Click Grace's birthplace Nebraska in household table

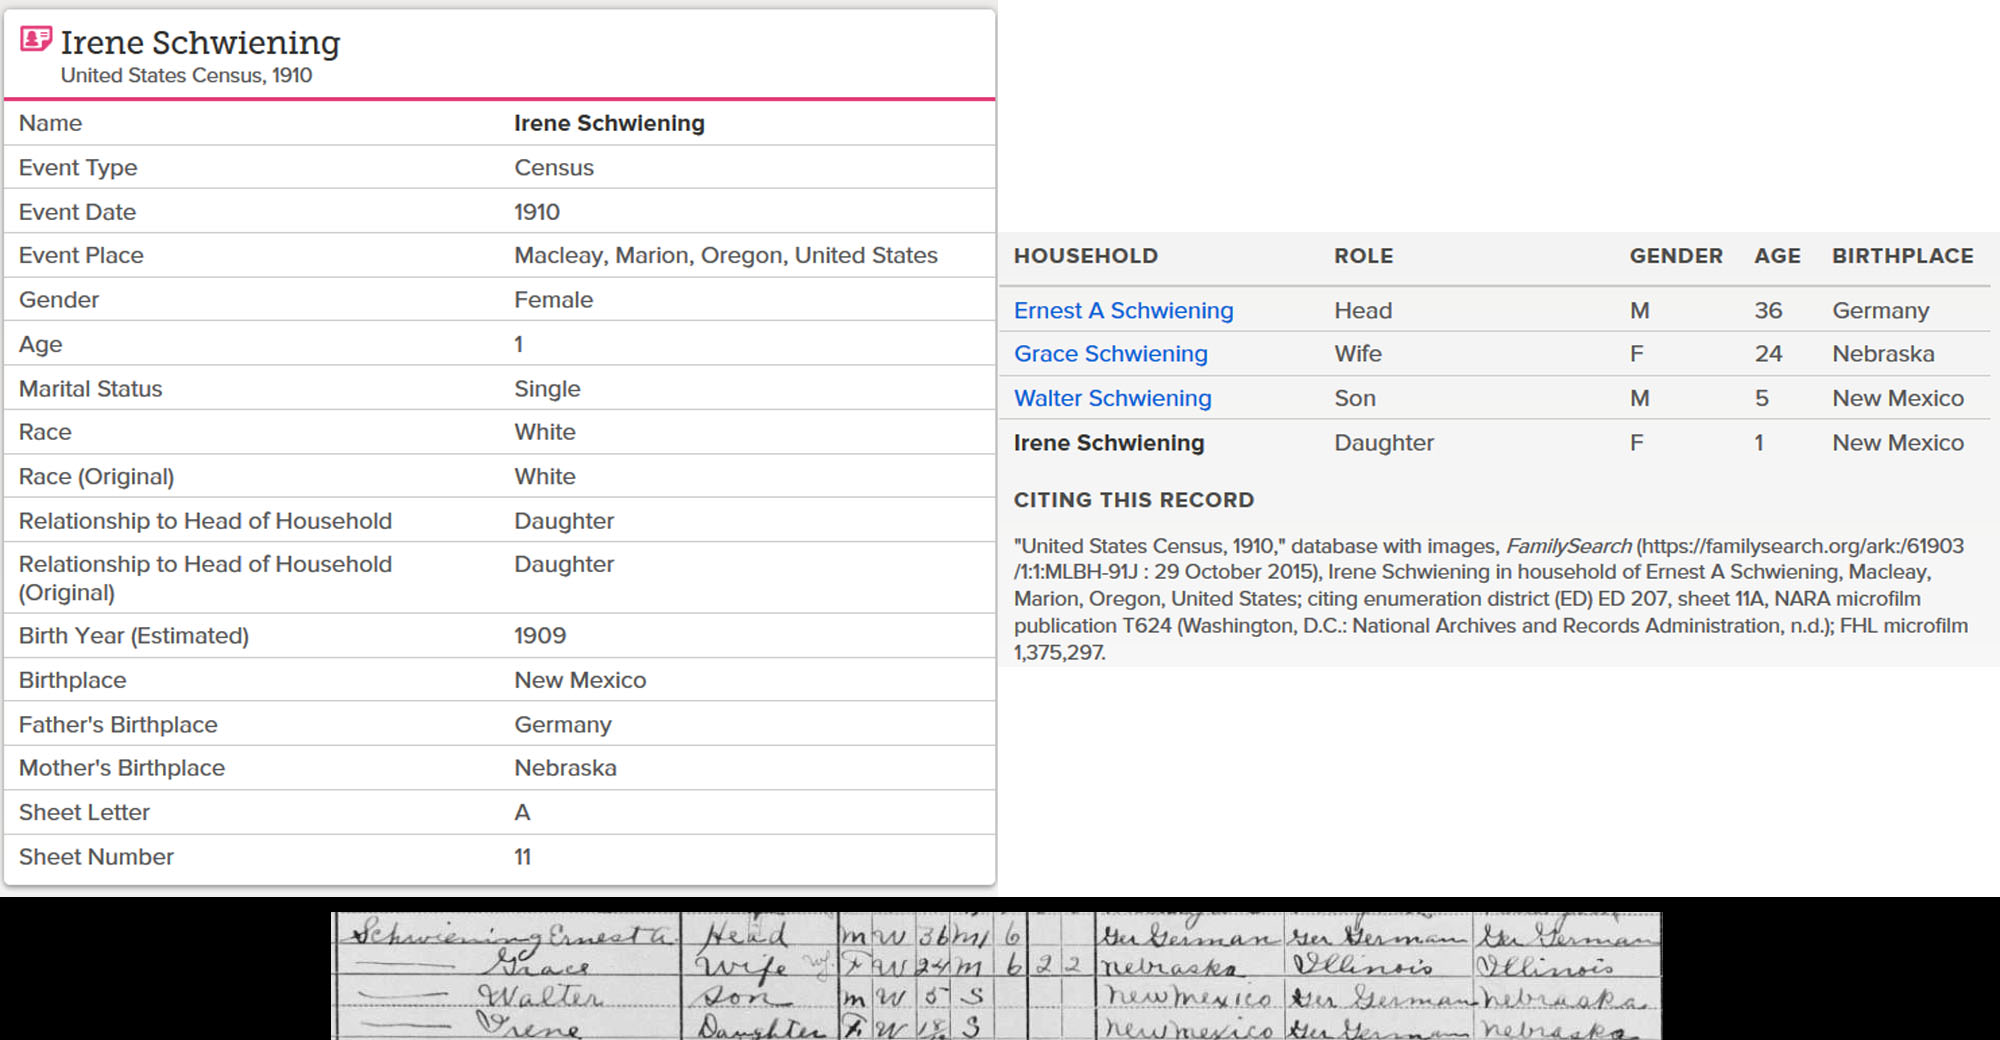[1883, 354]
